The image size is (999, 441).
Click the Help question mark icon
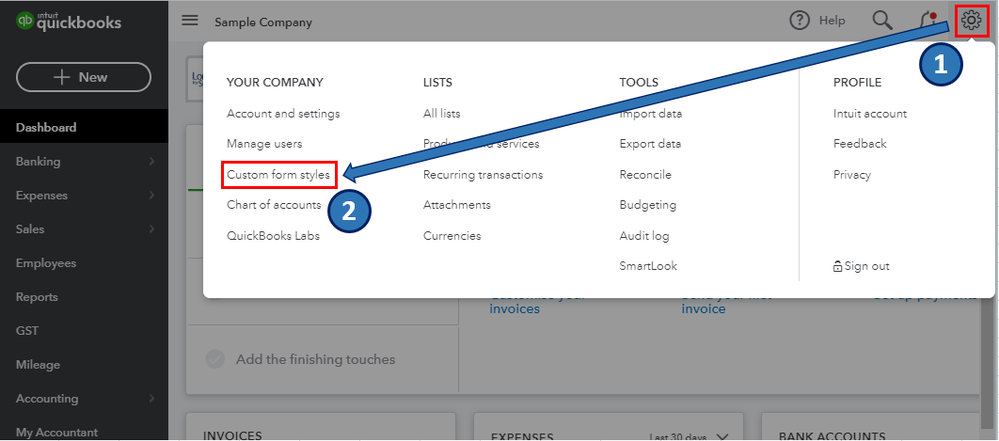[799, 20]
